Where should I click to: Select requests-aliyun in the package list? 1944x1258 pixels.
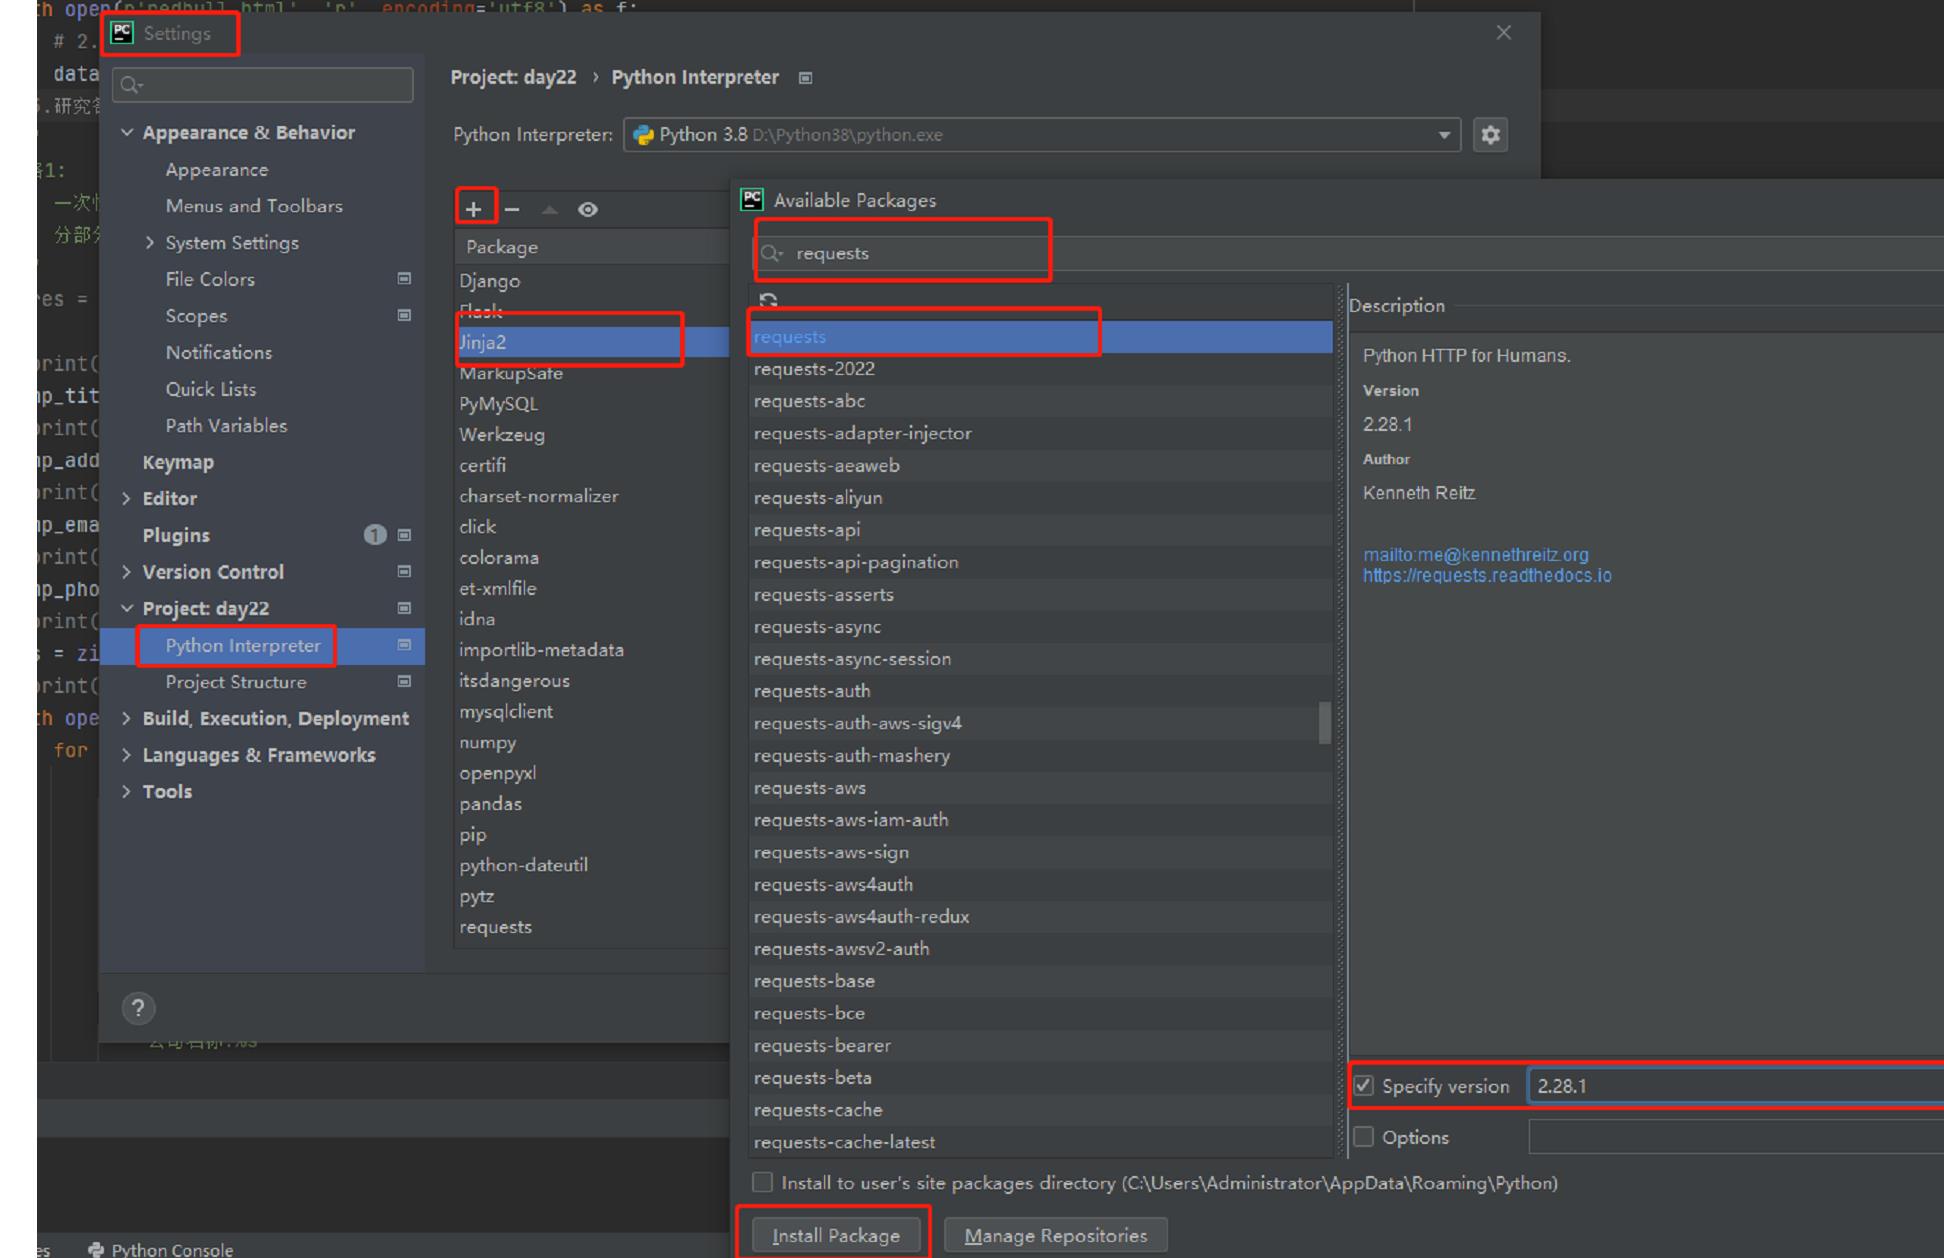click(x=1040, y=497)
